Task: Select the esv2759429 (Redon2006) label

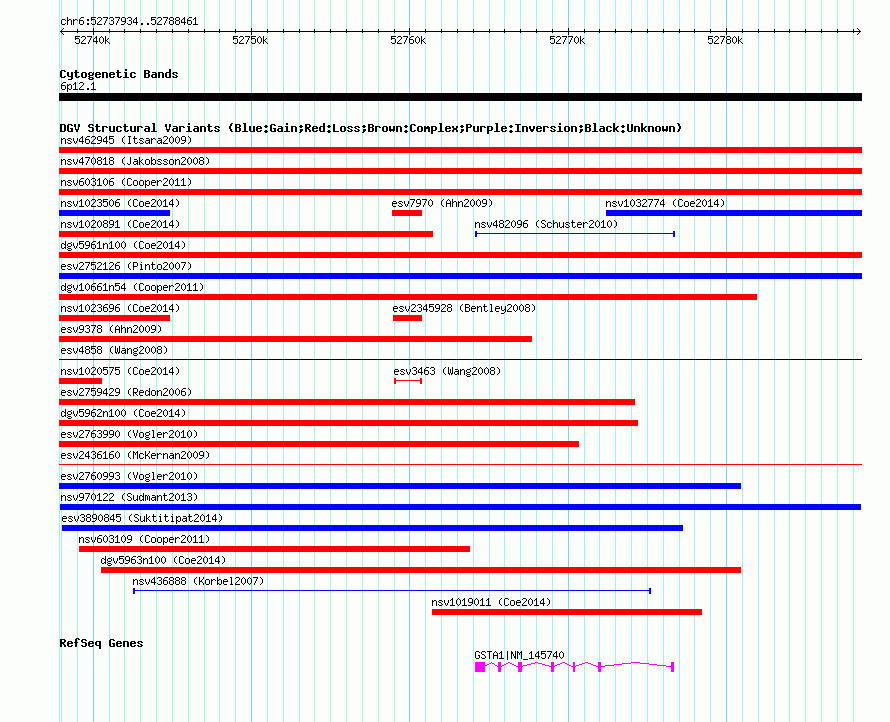Action: (x=126, y=392)
